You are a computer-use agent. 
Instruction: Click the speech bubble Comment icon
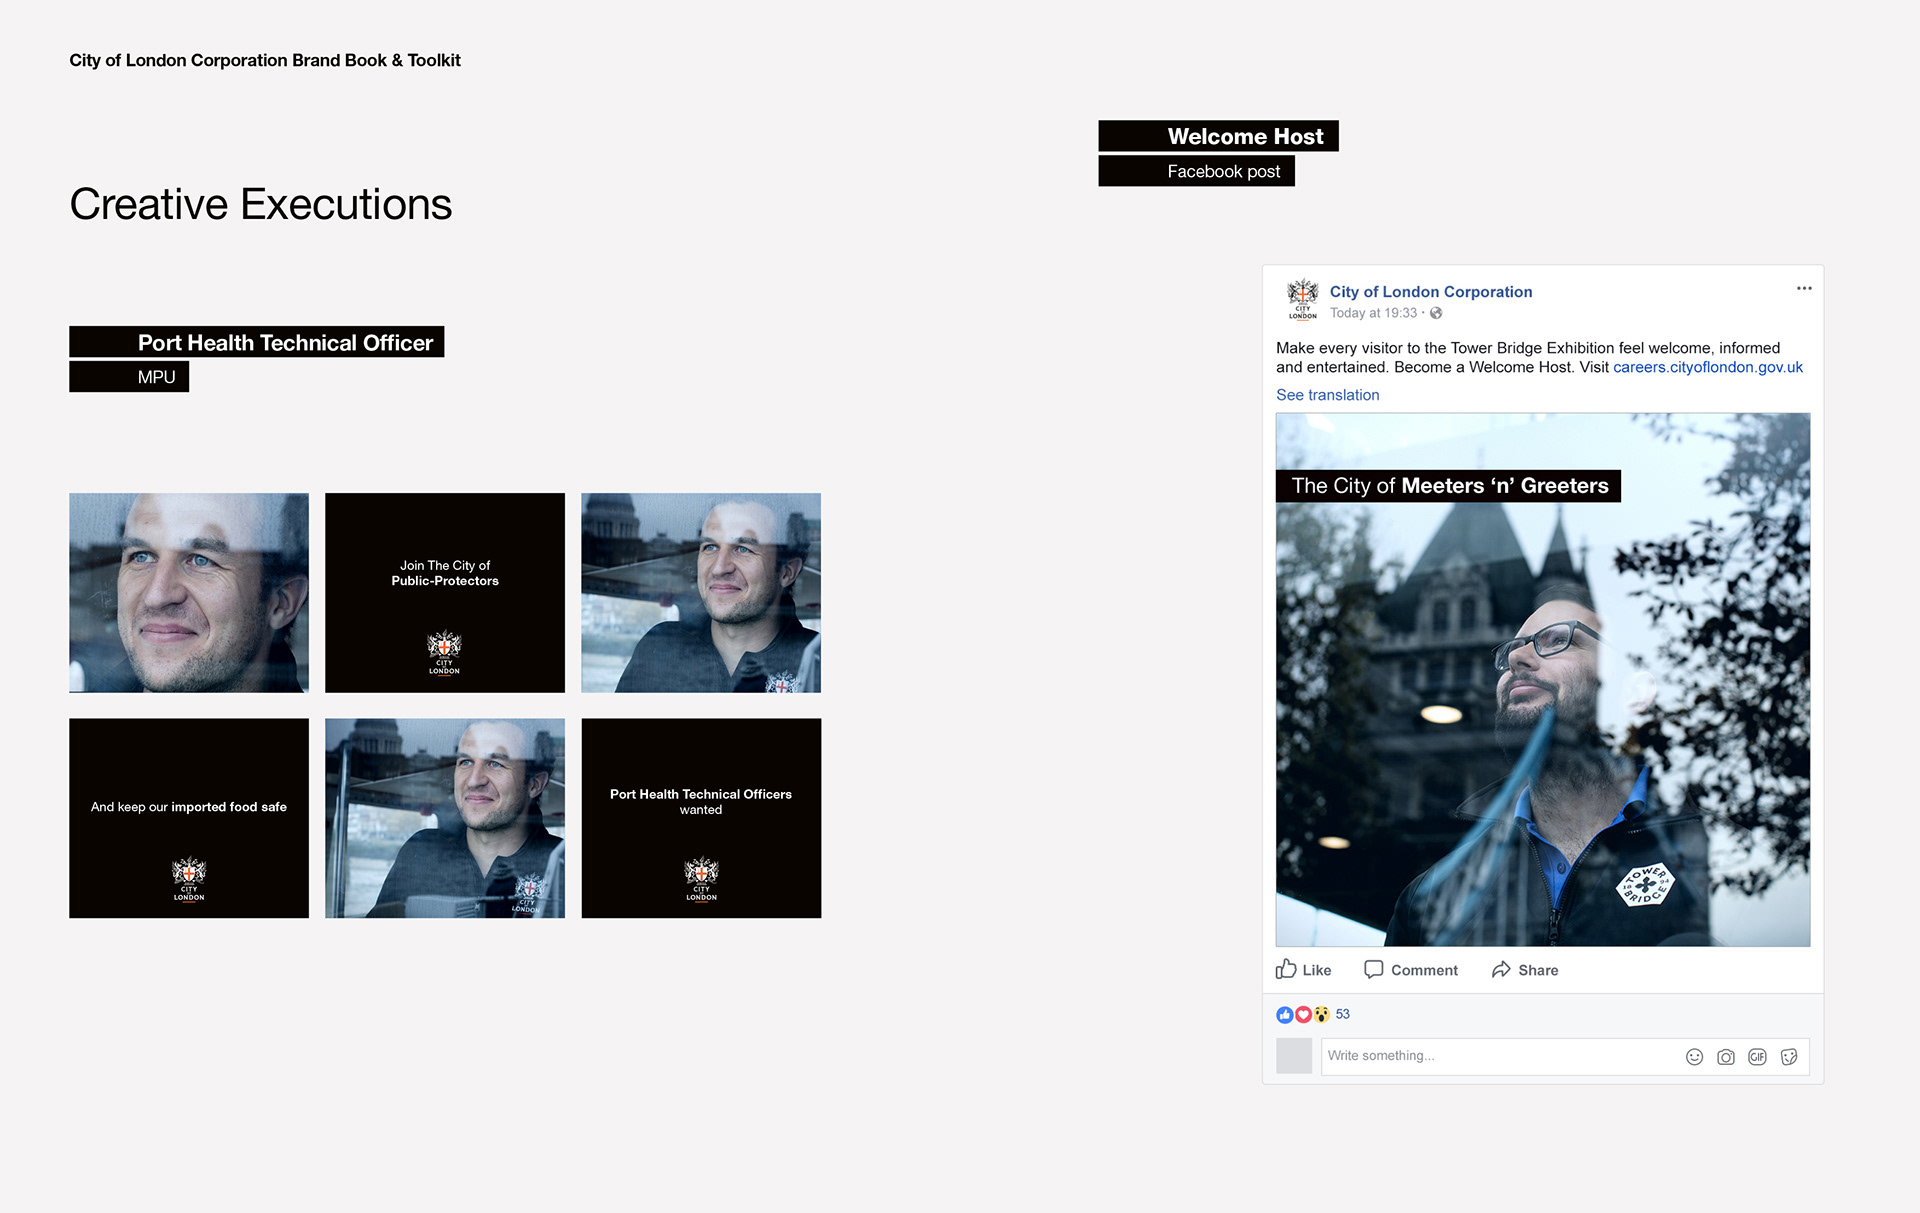click(x=1374, y=969)
